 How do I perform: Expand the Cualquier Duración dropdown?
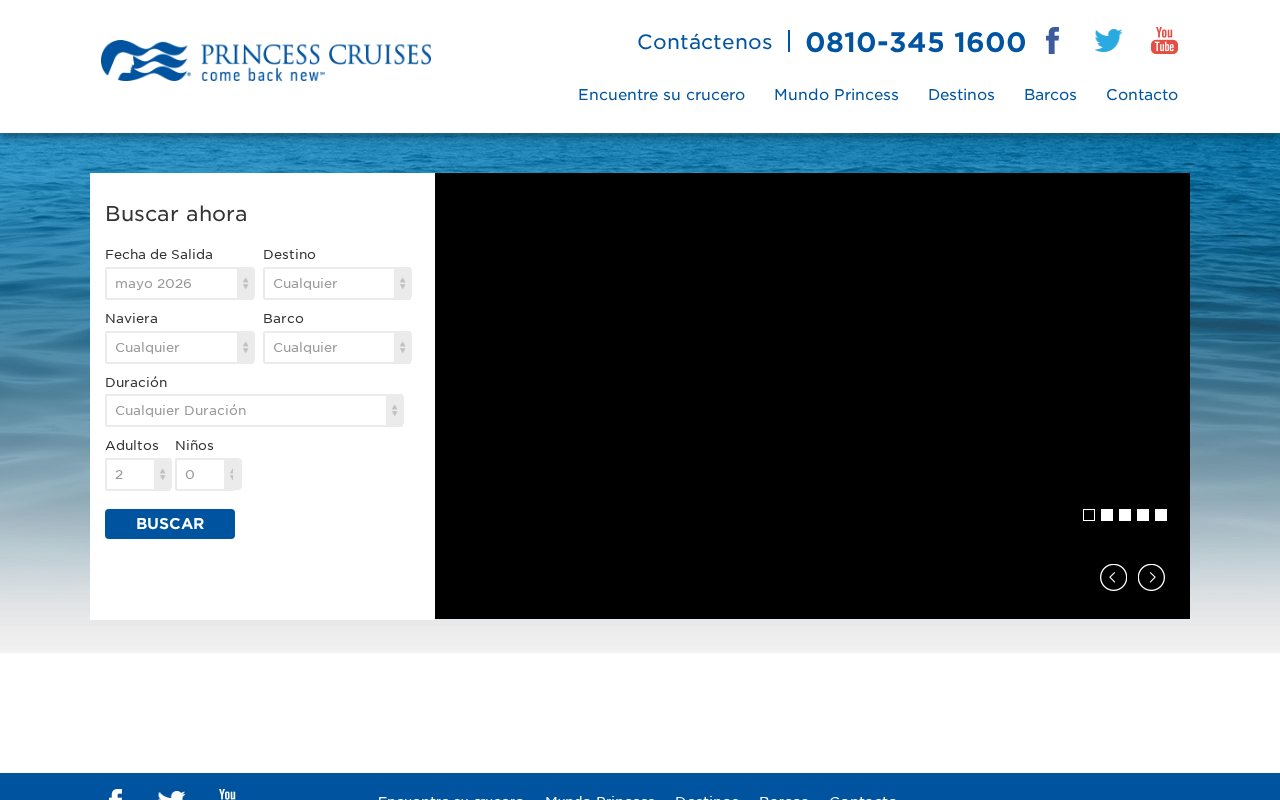(254, 410)
